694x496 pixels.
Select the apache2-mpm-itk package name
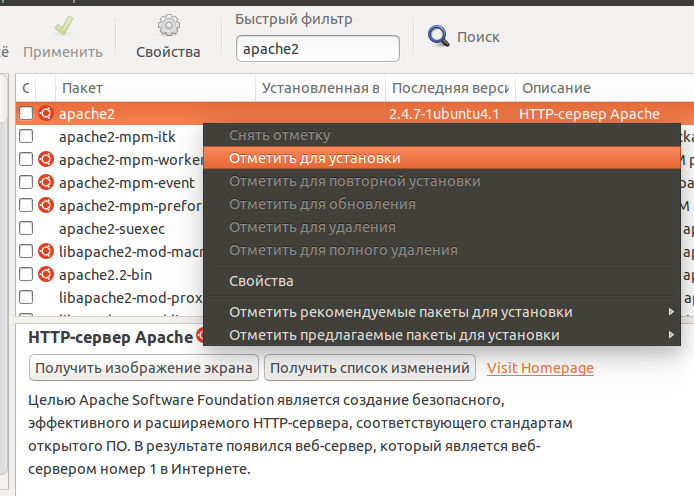(x=117, y=137)
